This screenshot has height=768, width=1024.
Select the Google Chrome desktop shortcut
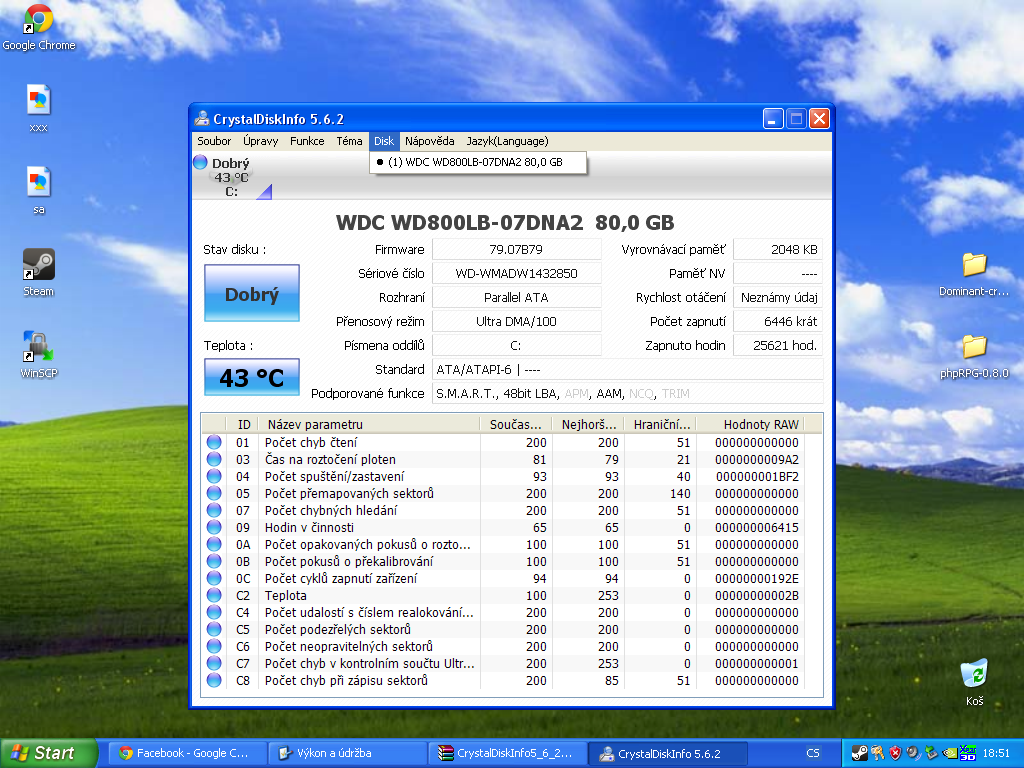[39, 28]
